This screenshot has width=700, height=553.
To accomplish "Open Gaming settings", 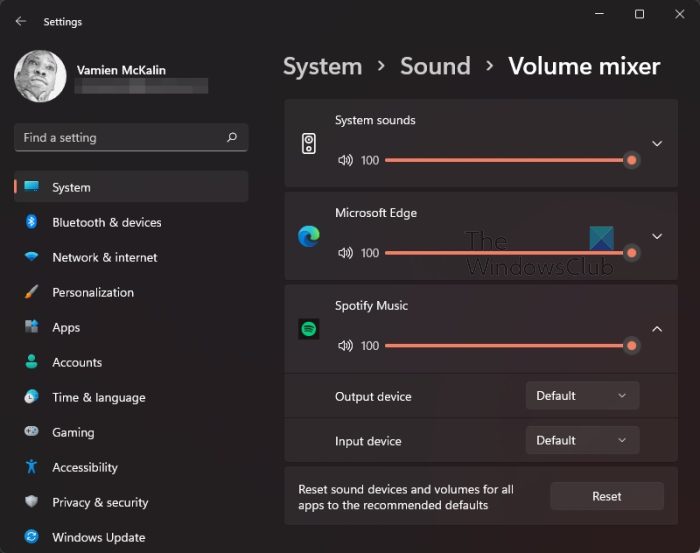I will pos(73,432).
